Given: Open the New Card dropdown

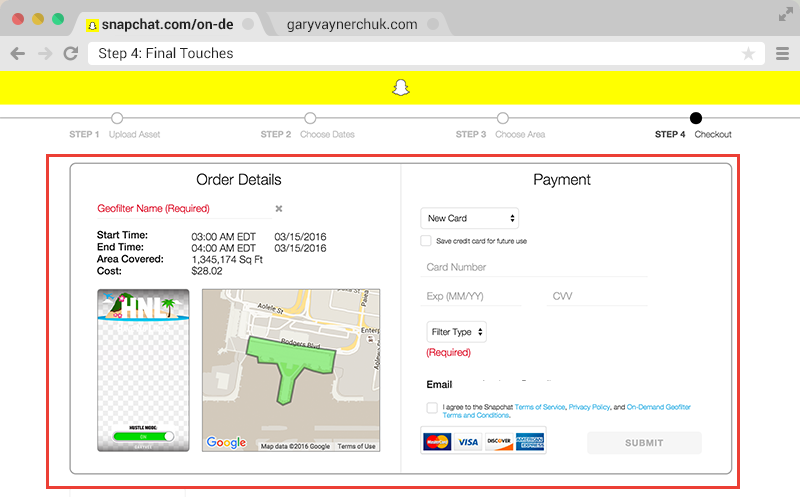Looking at the screenshot, I should [469, 218].
